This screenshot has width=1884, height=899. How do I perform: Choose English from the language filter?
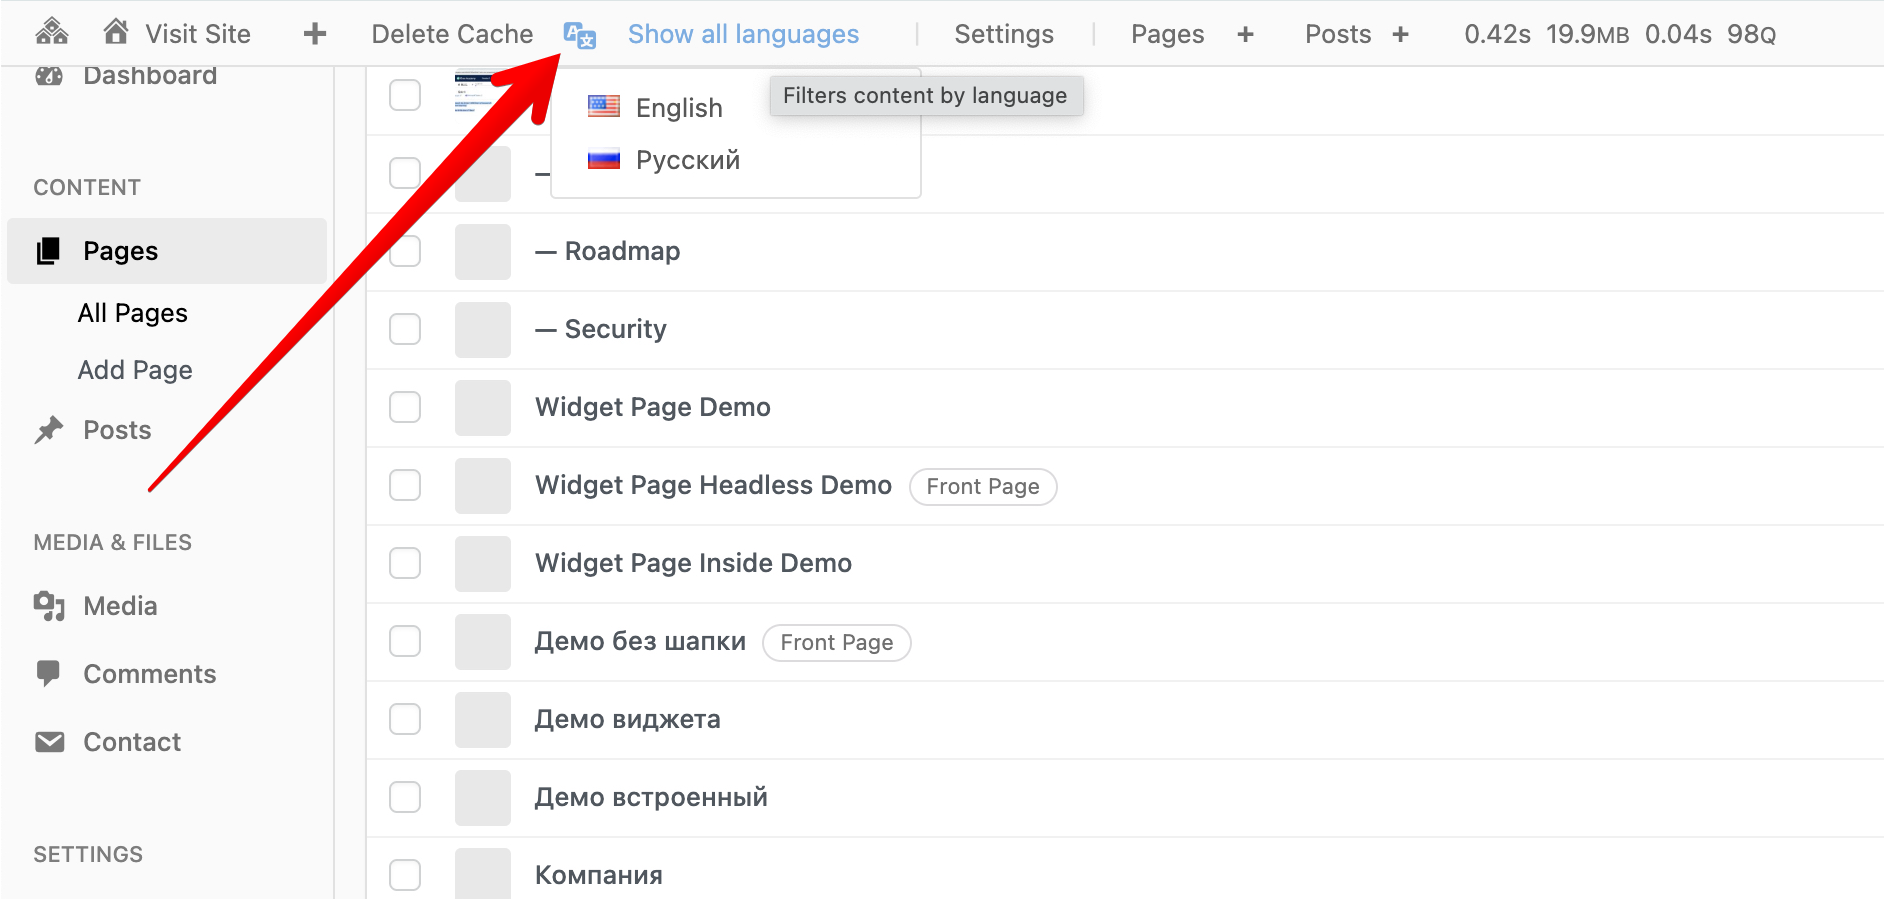(x=678, y=108)
